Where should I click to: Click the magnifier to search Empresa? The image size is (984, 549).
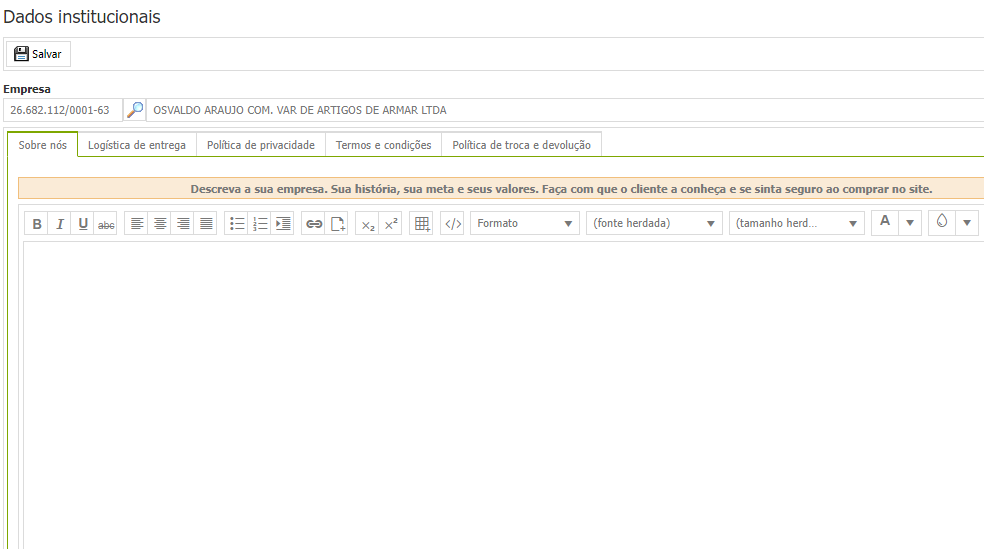click(x=135, y=110)
